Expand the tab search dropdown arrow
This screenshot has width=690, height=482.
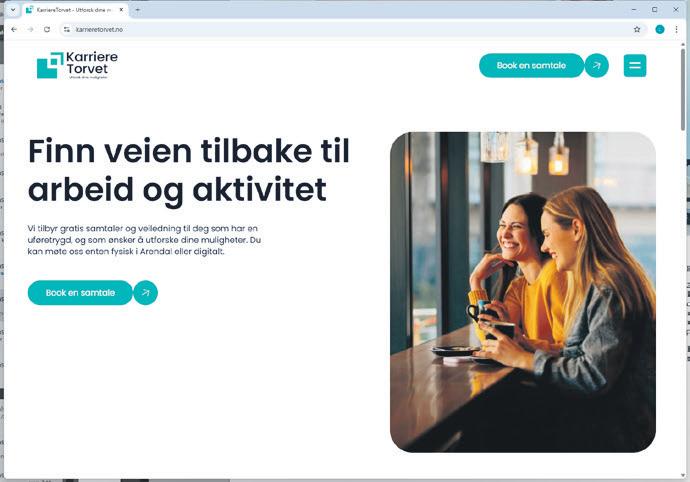(13, 10)
